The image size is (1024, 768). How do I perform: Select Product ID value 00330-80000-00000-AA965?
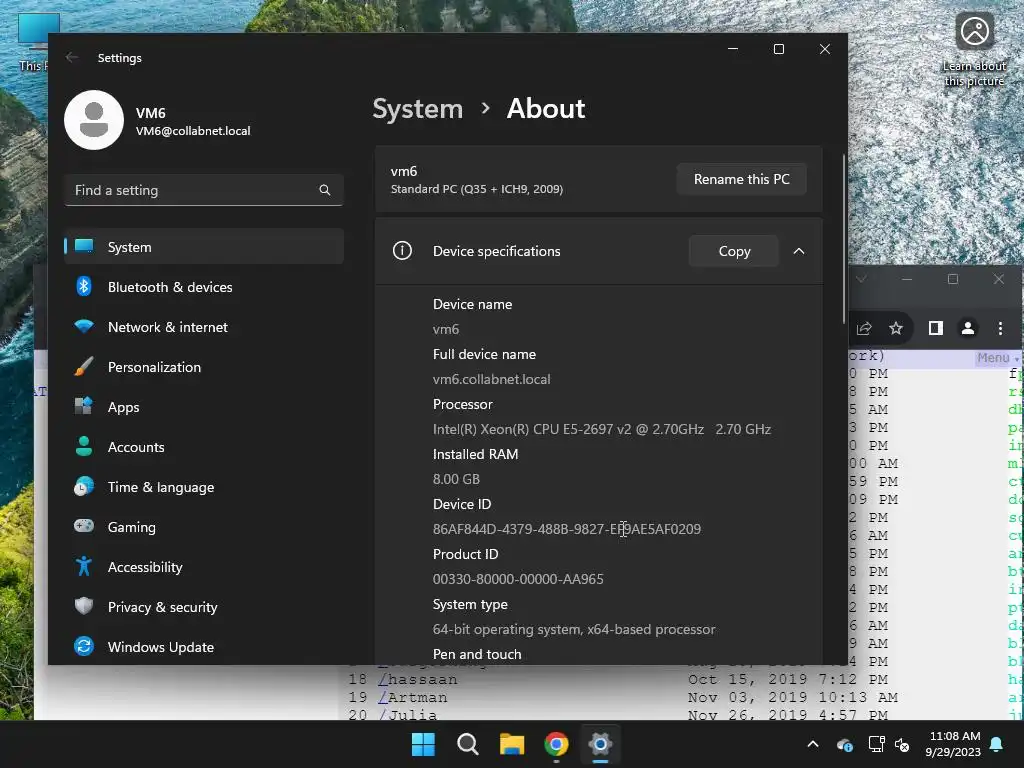[518, 579]
